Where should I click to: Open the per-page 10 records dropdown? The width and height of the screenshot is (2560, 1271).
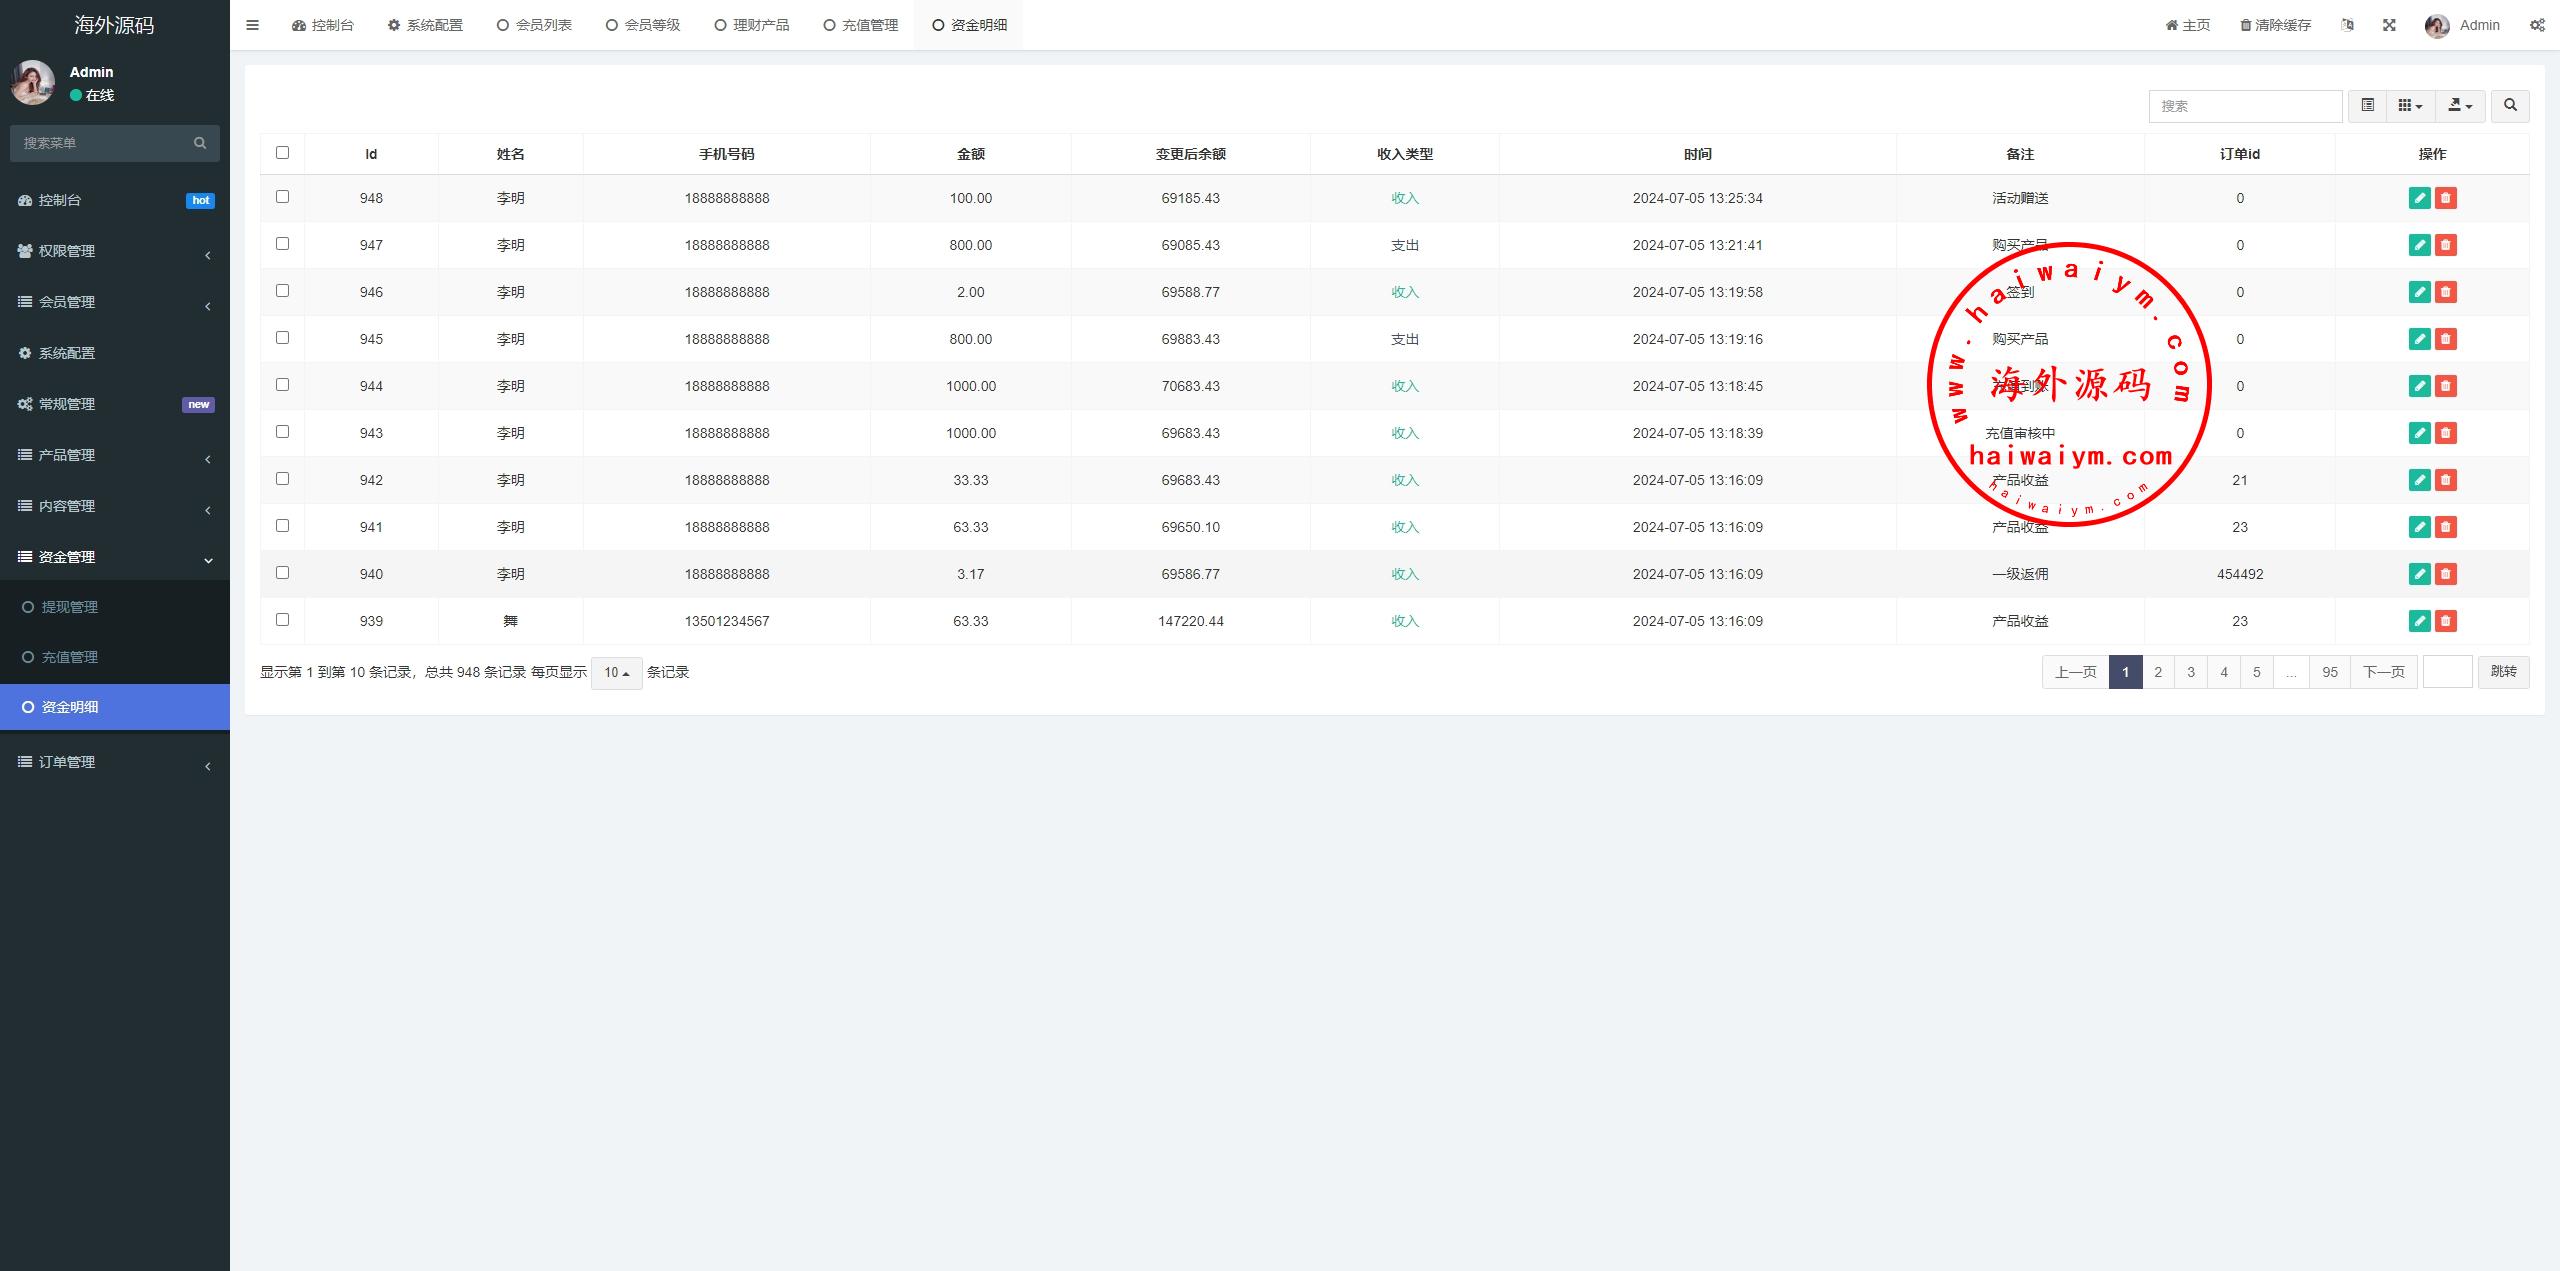tap(616, 673)
